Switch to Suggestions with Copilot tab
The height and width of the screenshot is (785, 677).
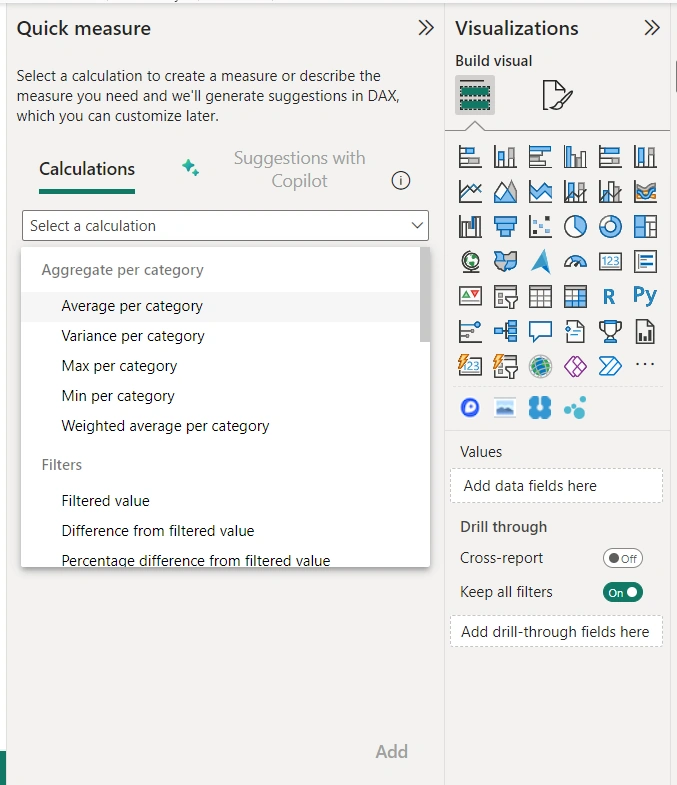[299, 169]
